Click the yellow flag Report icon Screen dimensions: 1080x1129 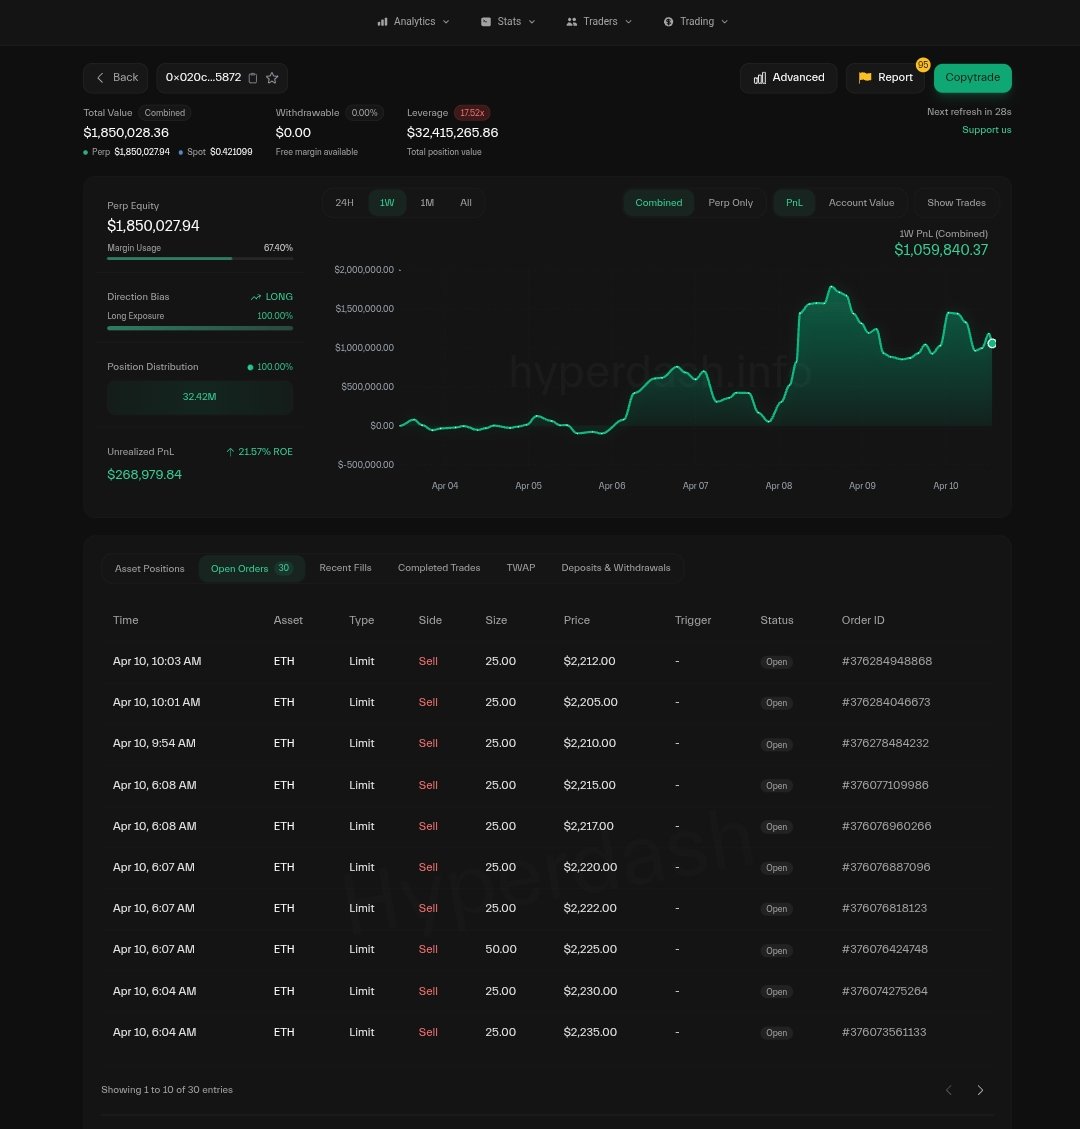point(865,78)
